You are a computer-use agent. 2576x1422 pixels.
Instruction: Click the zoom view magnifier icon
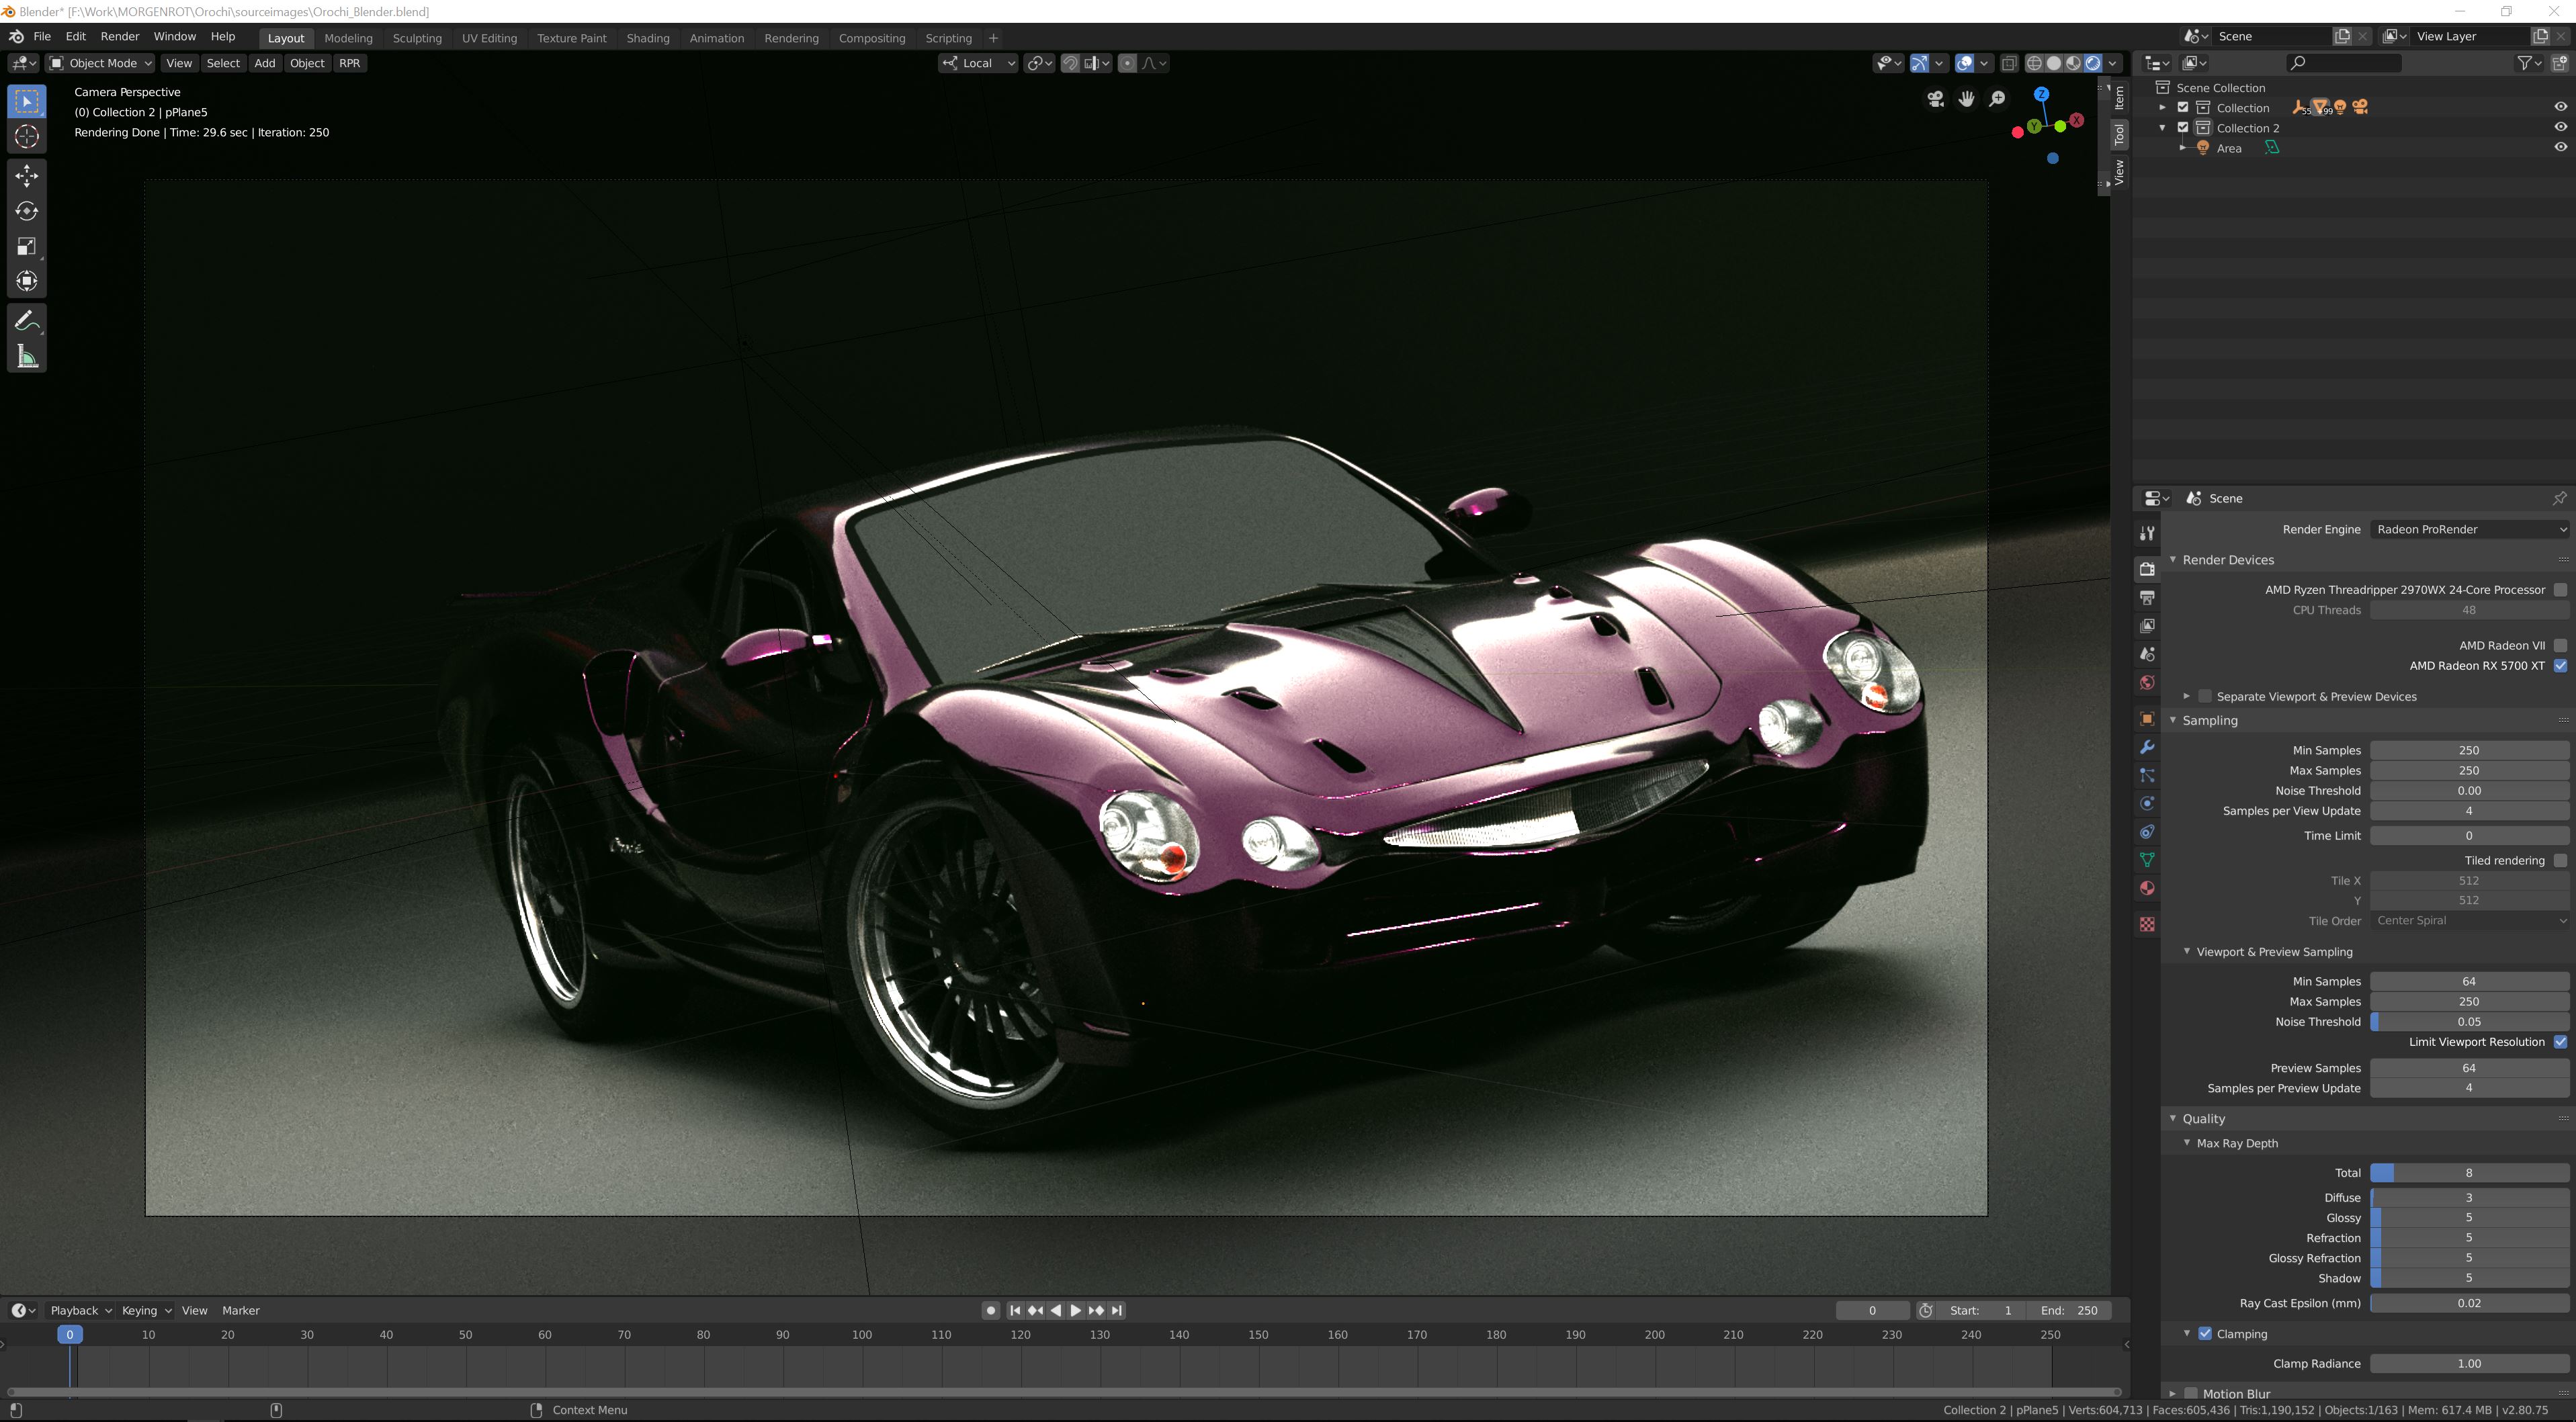coord(1997,98)
